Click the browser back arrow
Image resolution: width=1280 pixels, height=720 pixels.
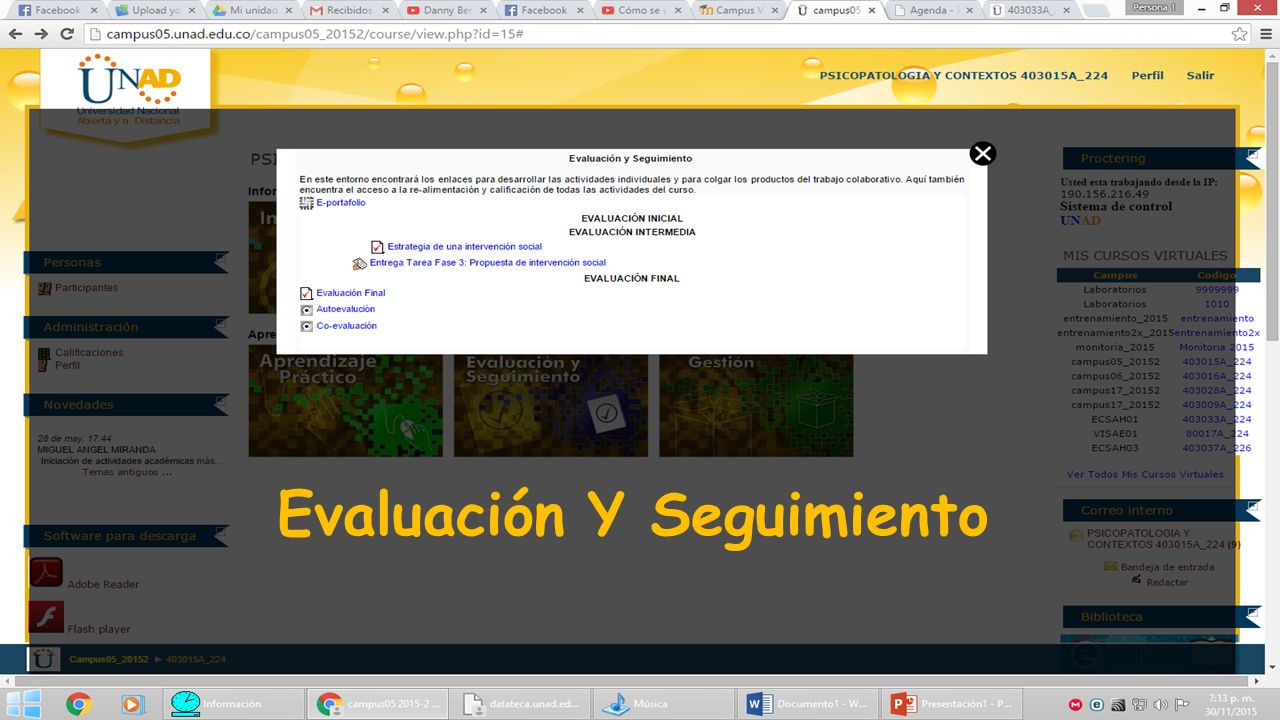[x=15, y=34]
